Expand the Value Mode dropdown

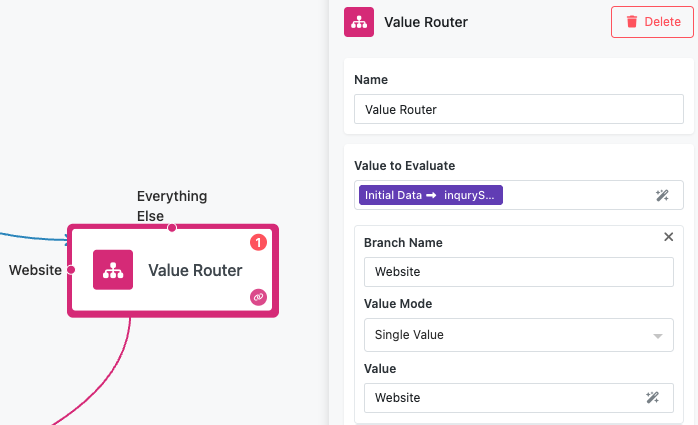[x=518, y=335]
